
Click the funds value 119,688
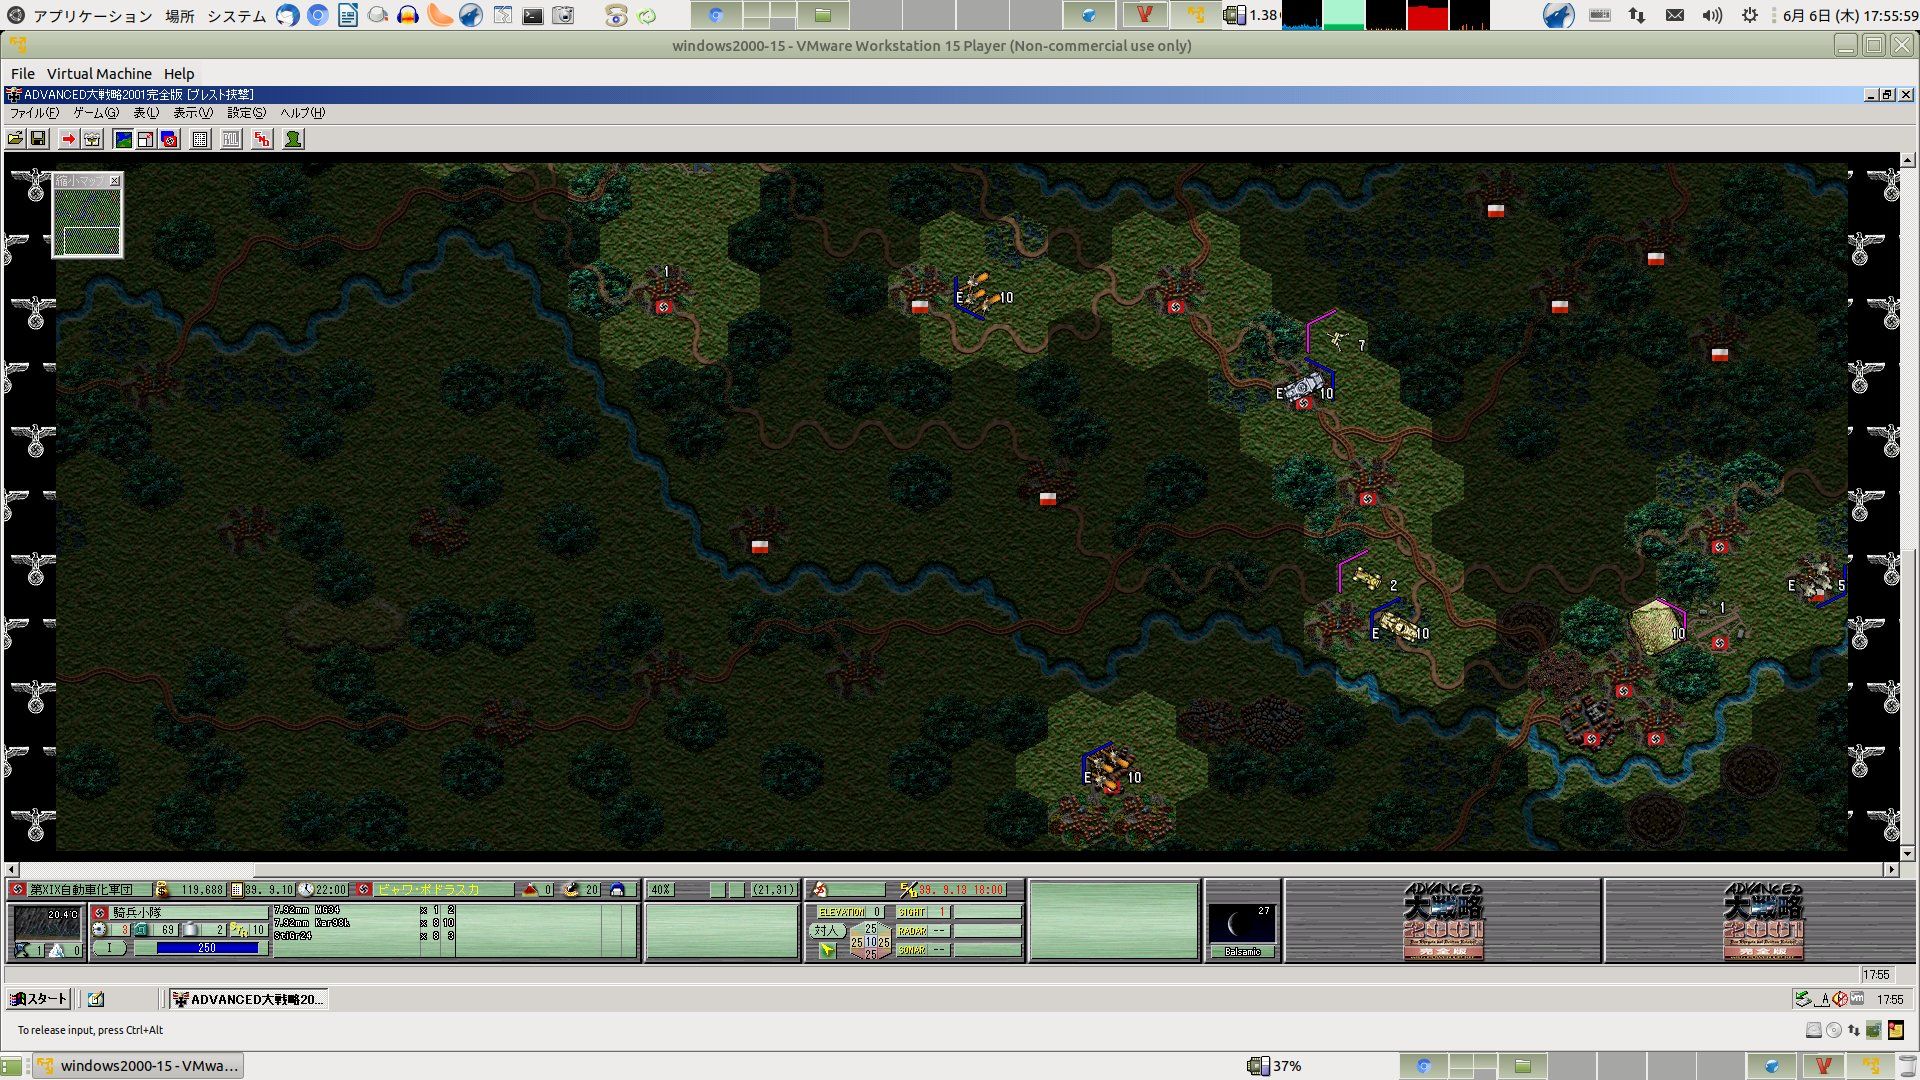point(202,890)
